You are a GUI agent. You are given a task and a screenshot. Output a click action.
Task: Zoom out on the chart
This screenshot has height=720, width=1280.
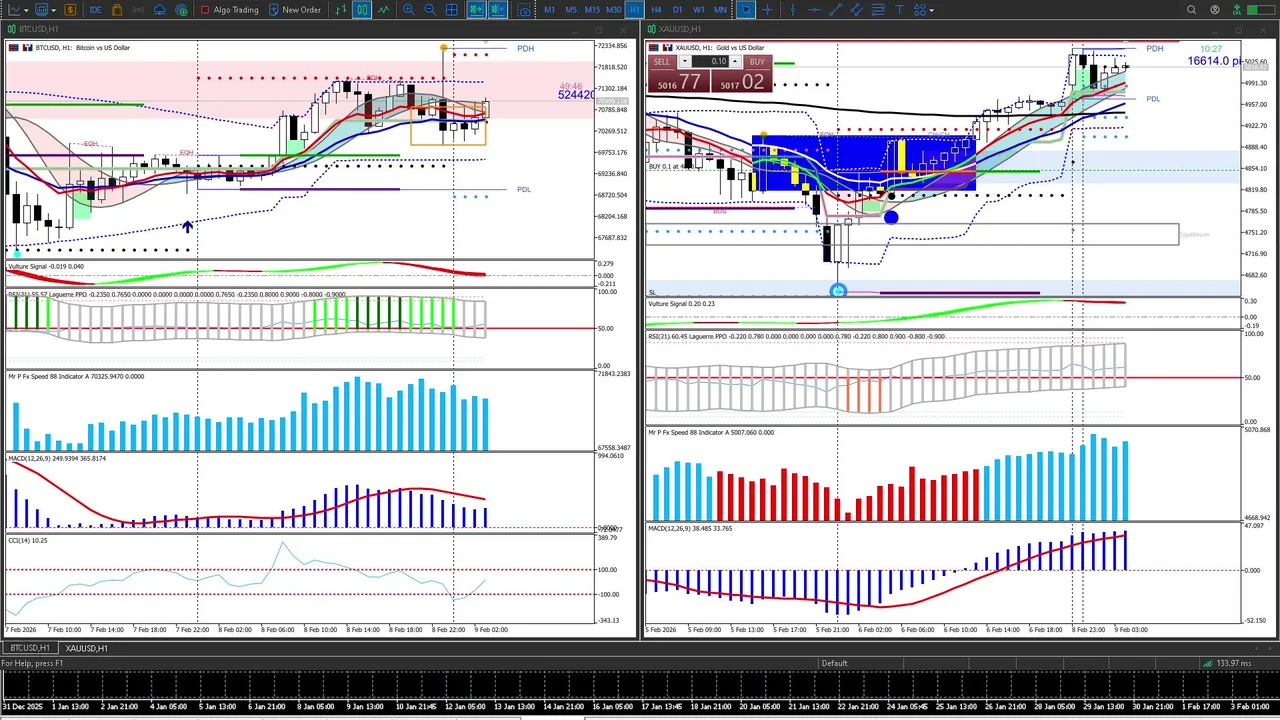[429, 10]
